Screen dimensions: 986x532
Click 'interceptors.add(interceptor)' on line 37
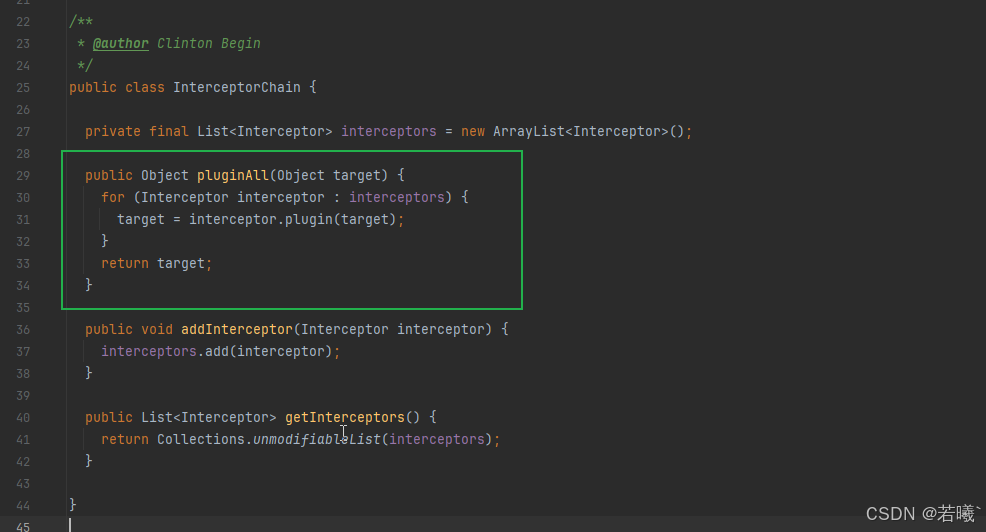coord(216,352)
